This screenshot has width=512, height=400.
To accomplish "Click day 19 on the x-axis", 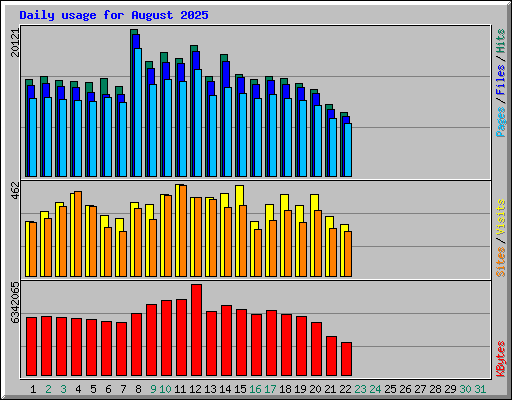I will point(300,389).
